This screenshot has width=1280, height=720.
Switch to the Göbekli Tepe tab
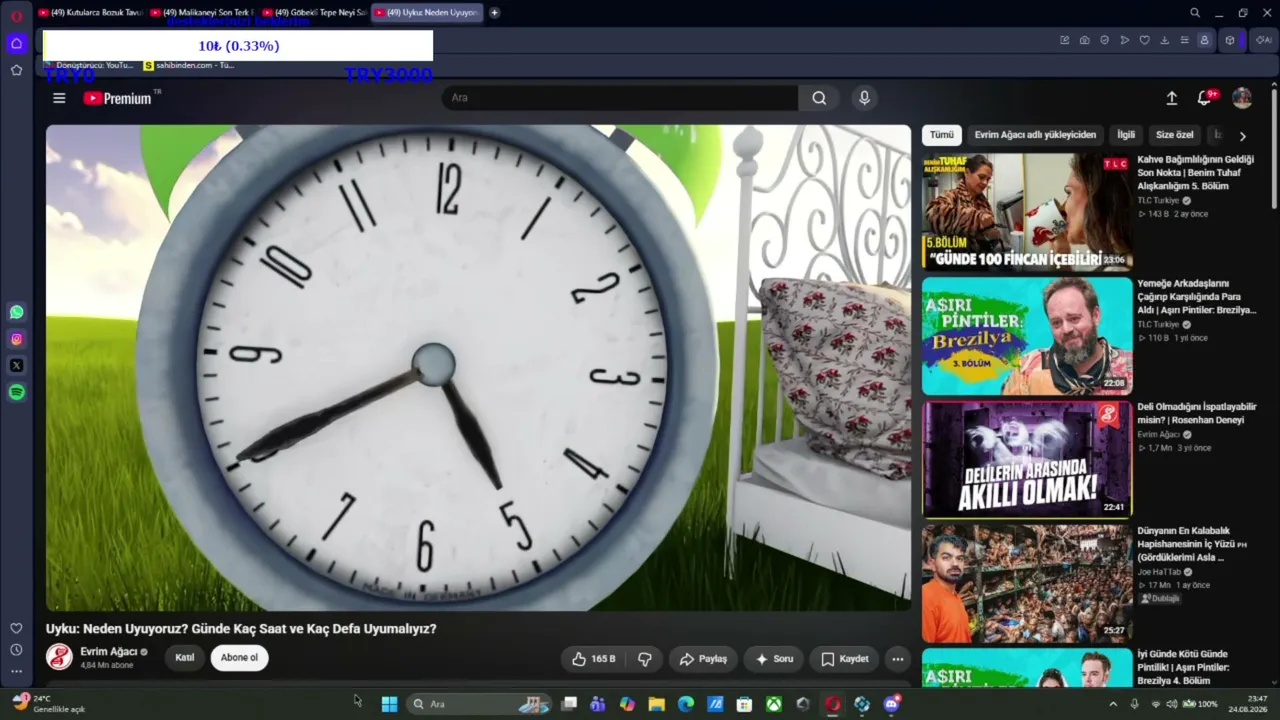314,13
